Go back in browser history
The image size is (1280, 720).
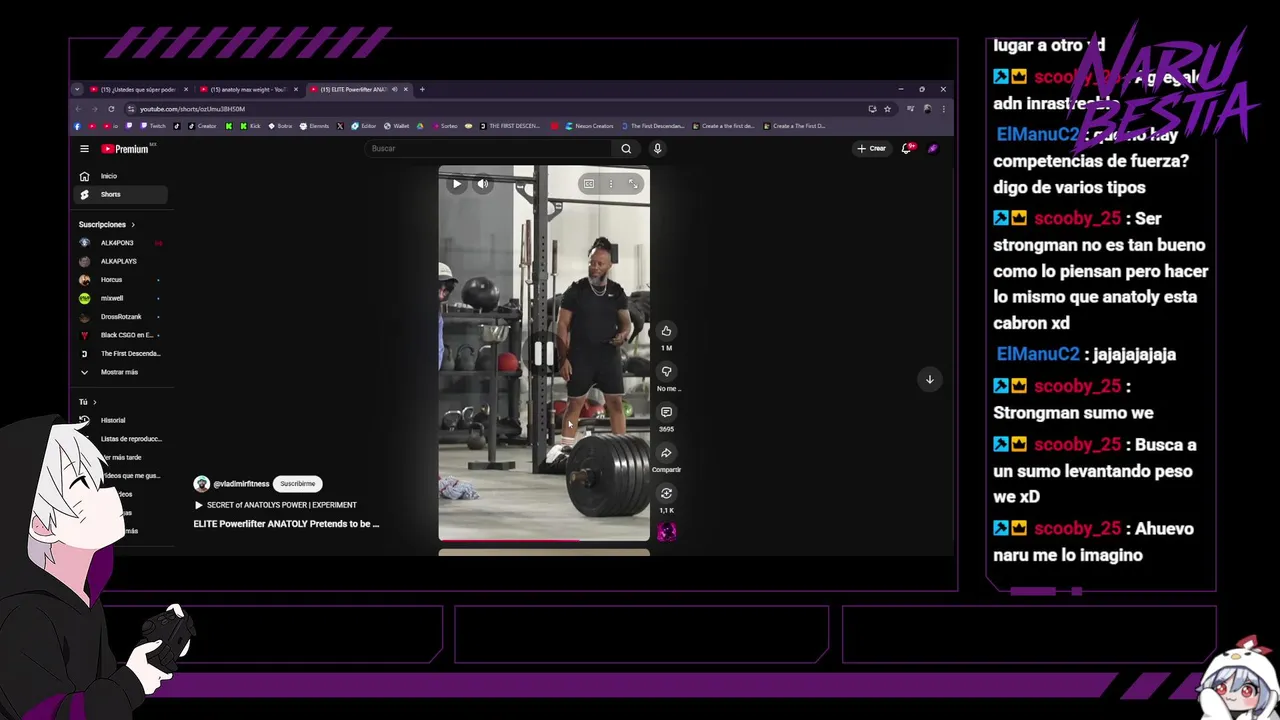78,109
